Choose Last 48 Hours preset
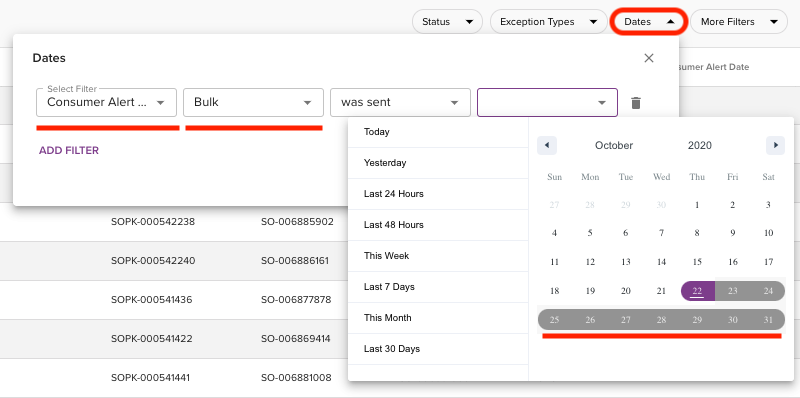 pyautogui.click(x=438, y=225)
